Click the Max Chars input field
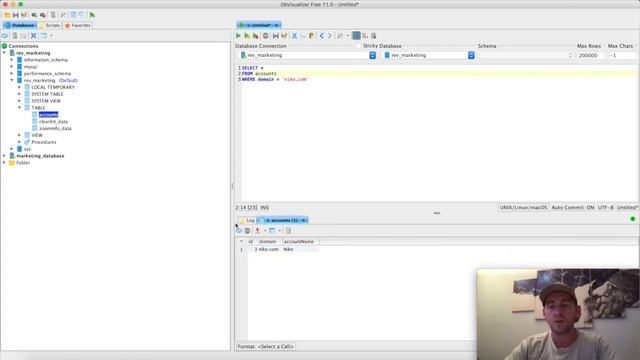The image size is (640, 360). (x=622, y=55)
